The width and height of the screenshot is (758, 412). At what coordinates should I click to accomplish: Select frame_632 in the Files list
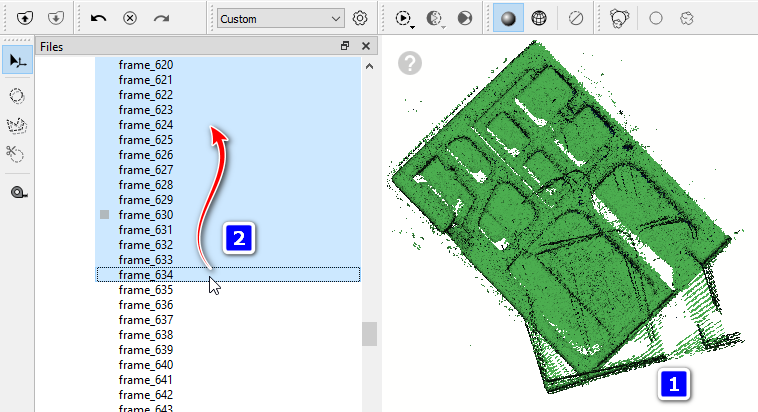pyautogui.click(x=146, y=245)
